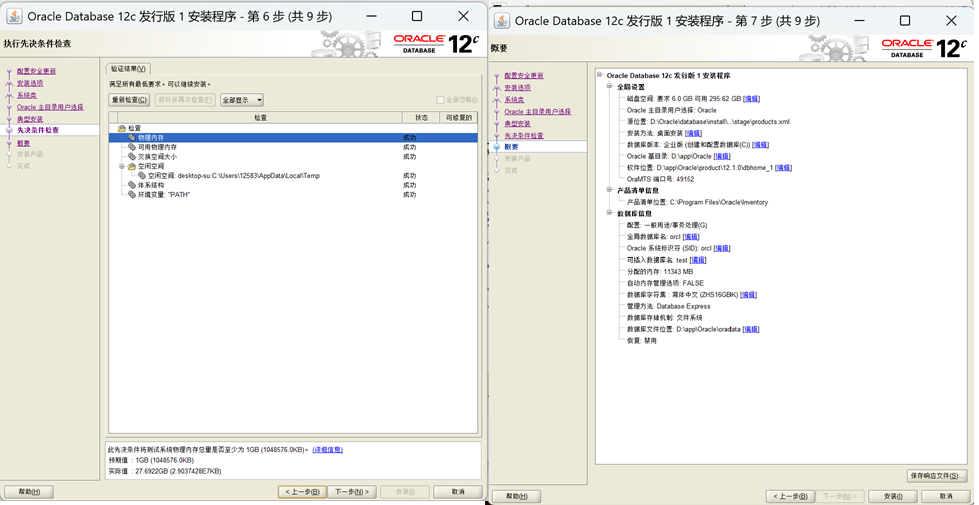Click the check icon beside 体系结构

(132, 185)
